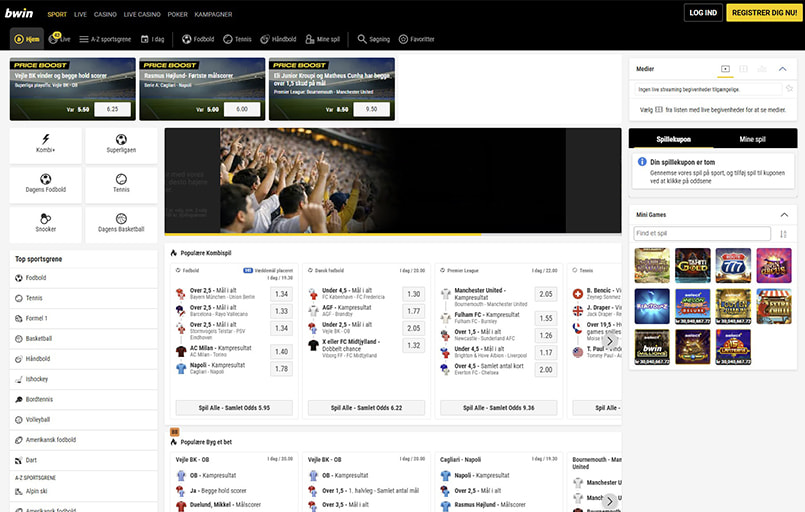Open the bwin Millions mini game thumbnail
Screen dimensions: 805x512
click(652, 347)
